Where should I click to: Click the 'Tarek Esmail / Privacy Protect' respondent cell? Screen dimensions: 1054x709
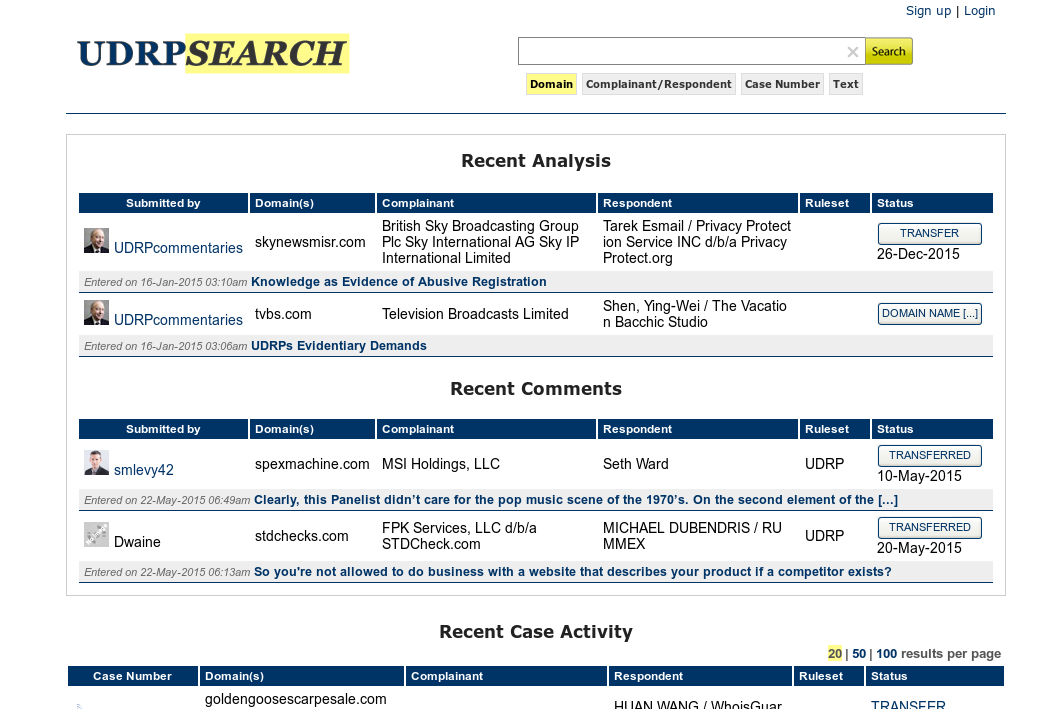tap(697, 242)
